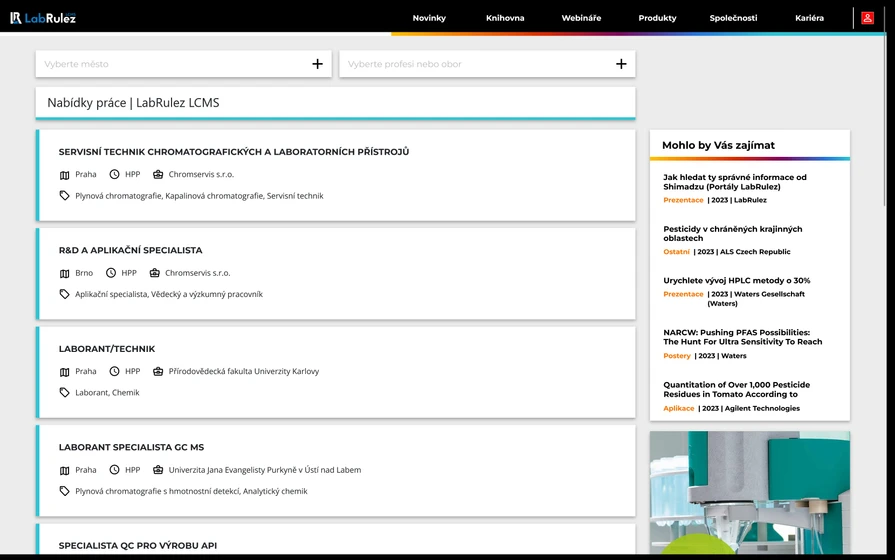This screenshot has height=560, width=895.
Task: Open Servisní technik chromatografických job title
Action: click(233, 152)
